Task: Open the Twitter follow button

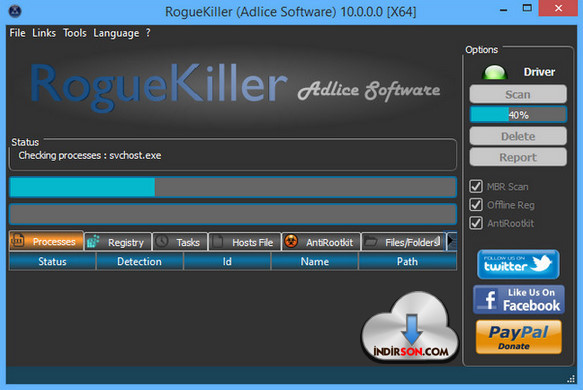Action: coord(518,264)
